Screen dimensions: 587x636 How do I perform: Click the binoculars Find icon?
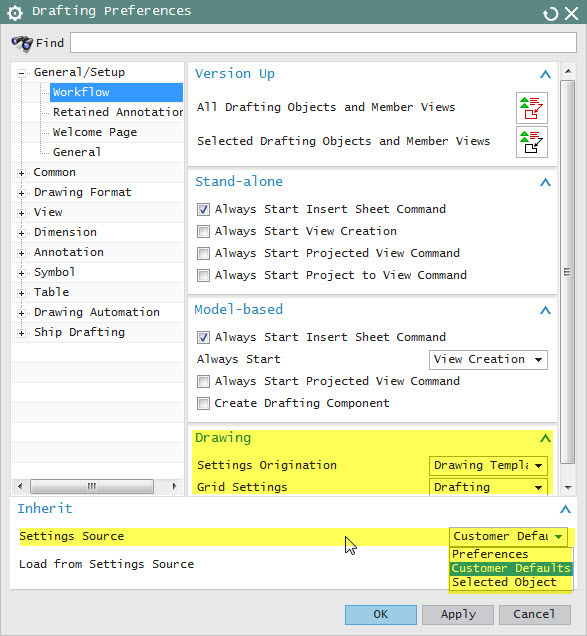[22, 43]
